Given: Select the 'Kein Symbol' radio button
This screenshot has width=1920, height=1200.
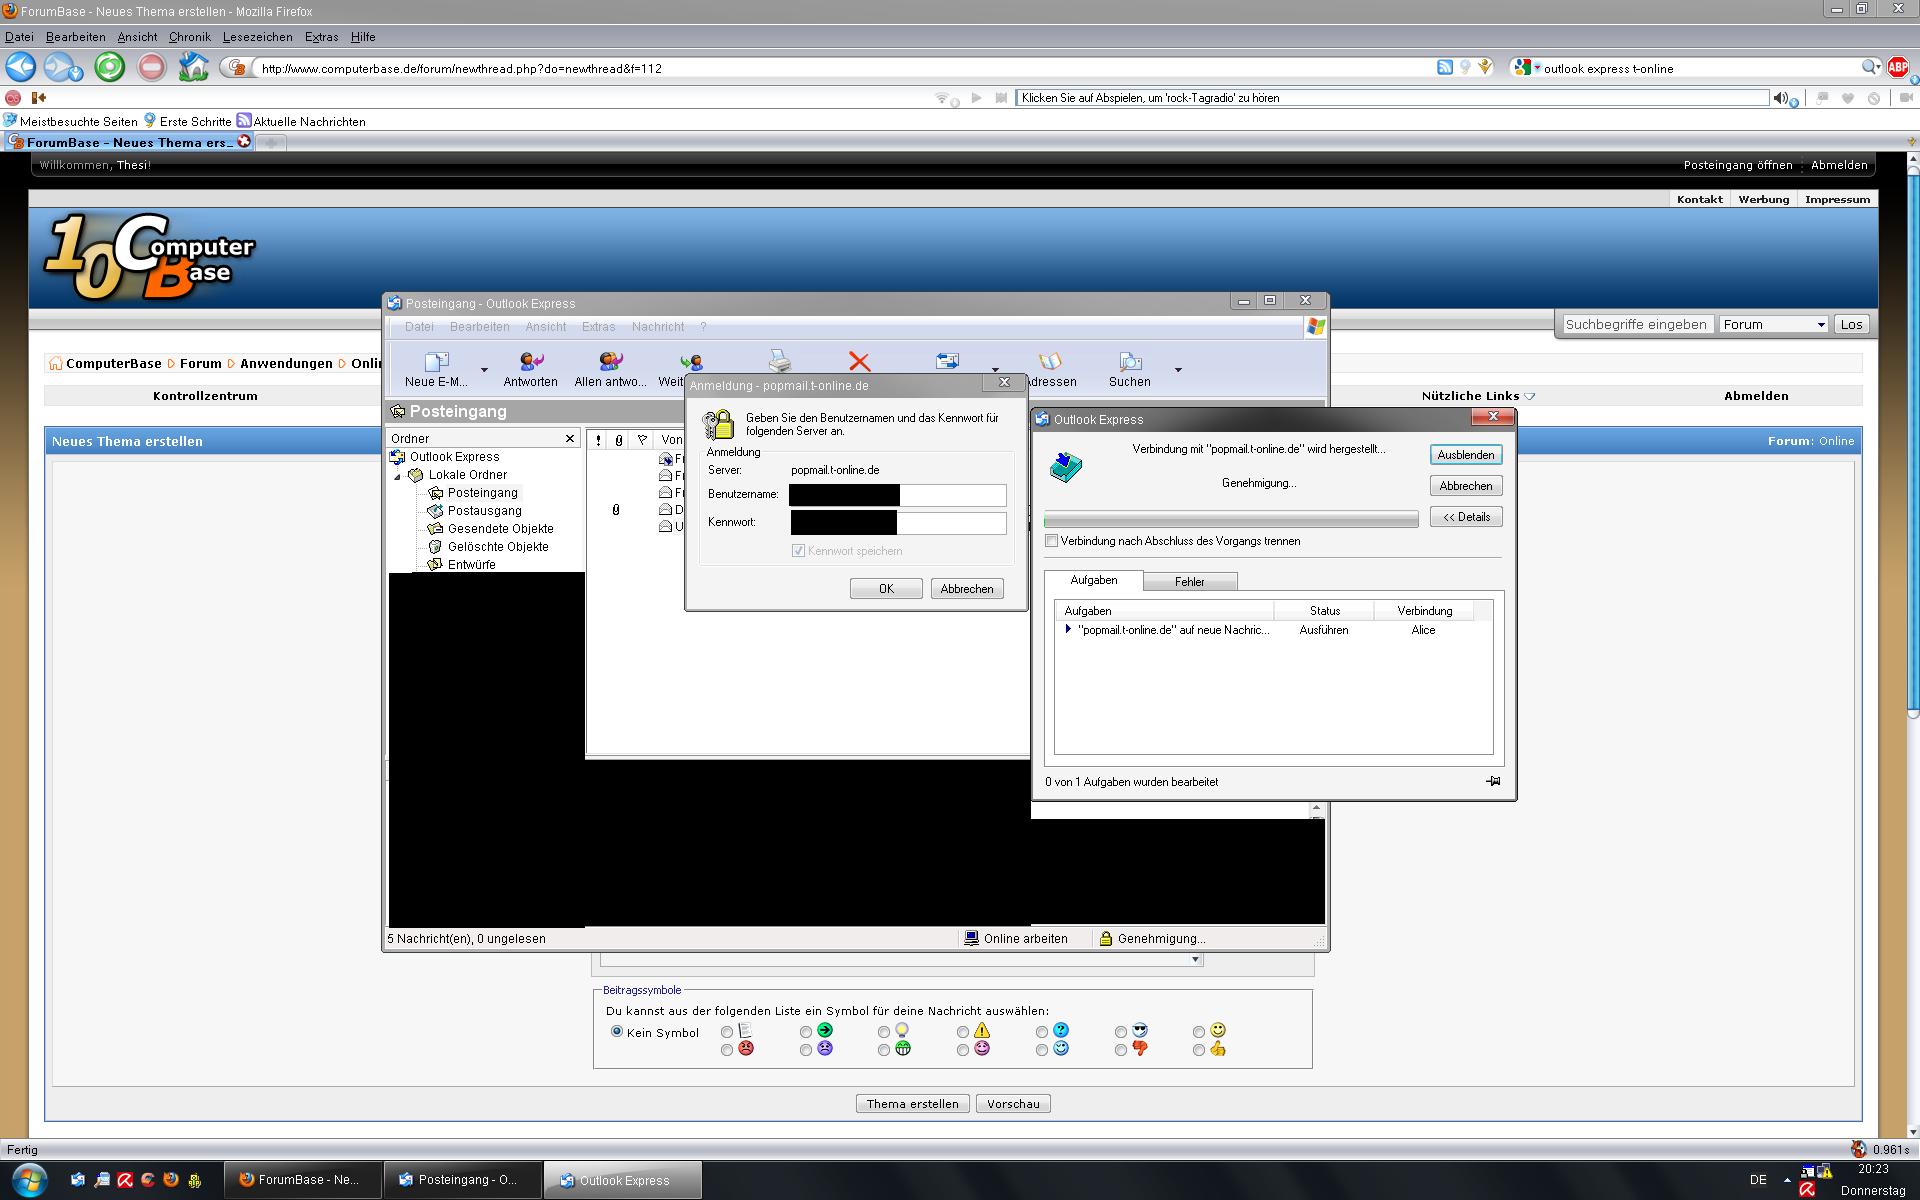Looking at the screenshot, I should [617, 1031].
